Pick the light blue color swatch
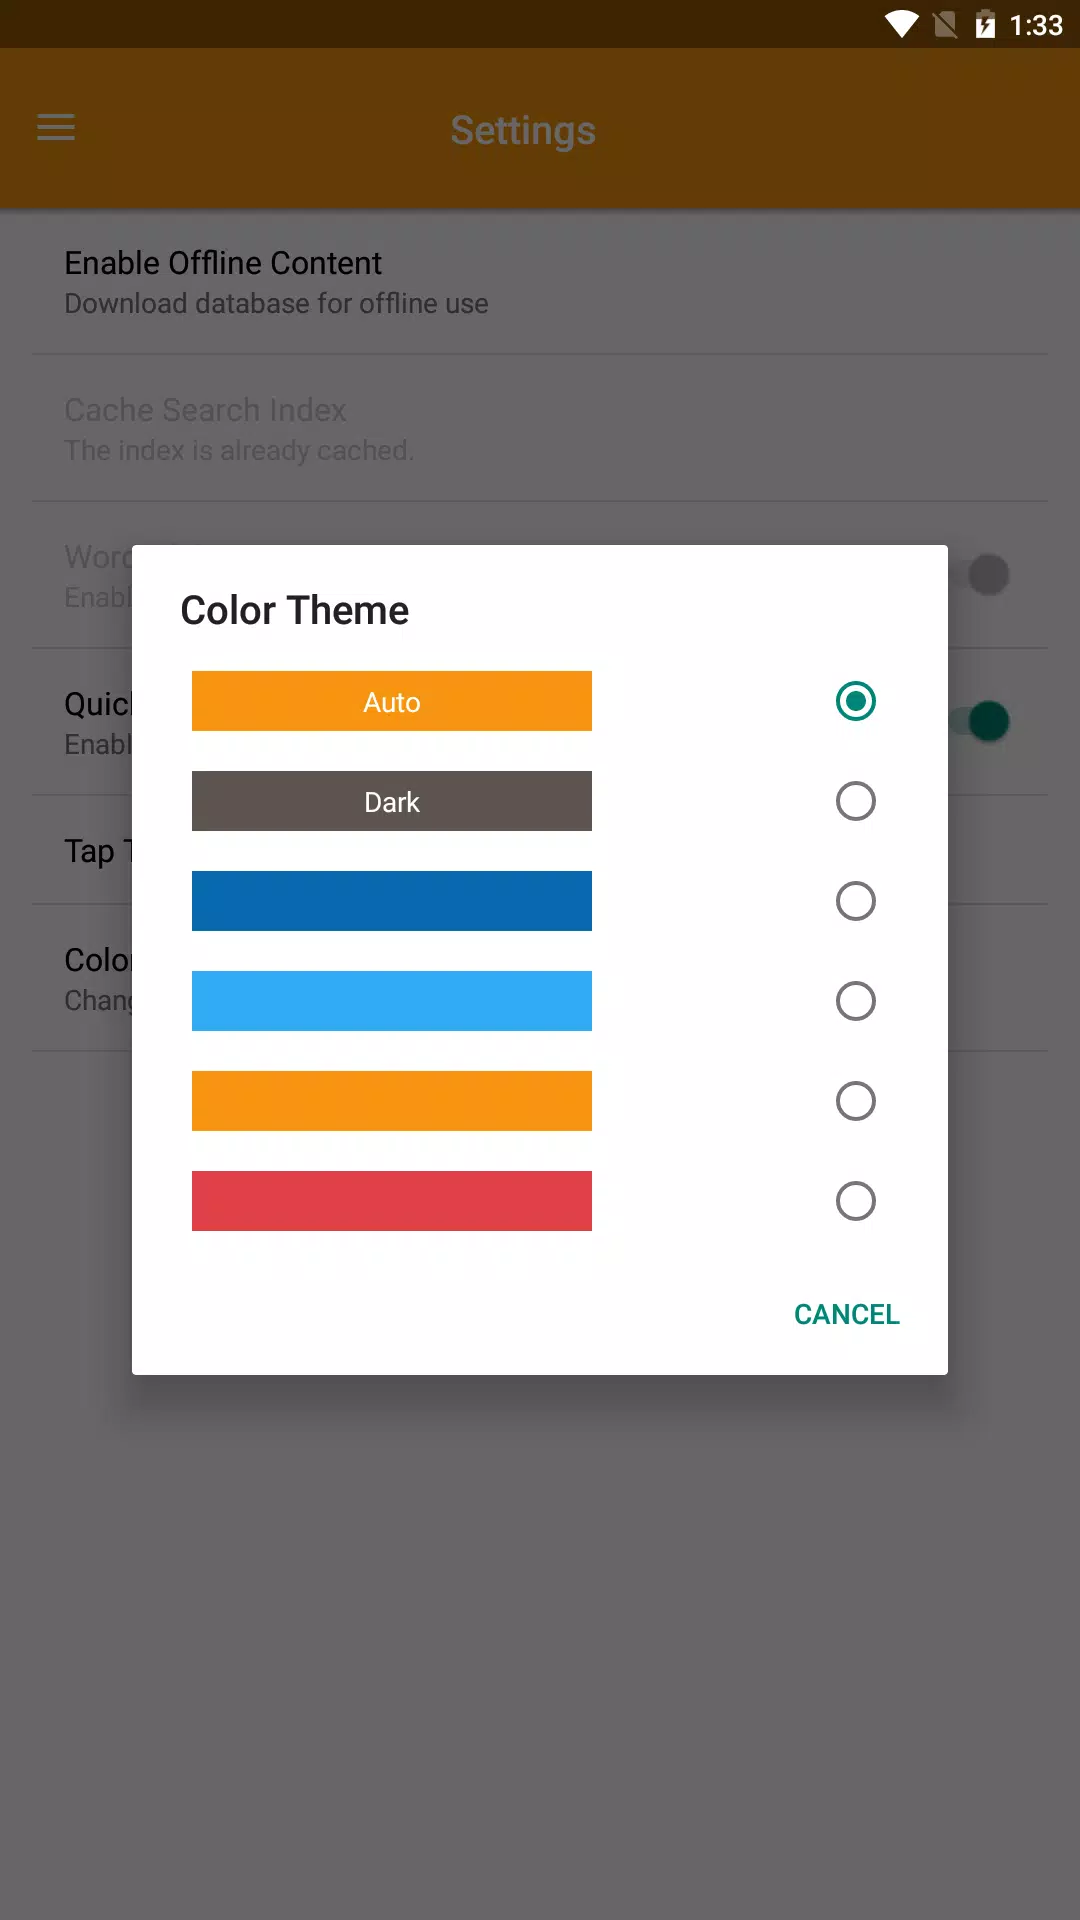 click(x=392, y=1001)
